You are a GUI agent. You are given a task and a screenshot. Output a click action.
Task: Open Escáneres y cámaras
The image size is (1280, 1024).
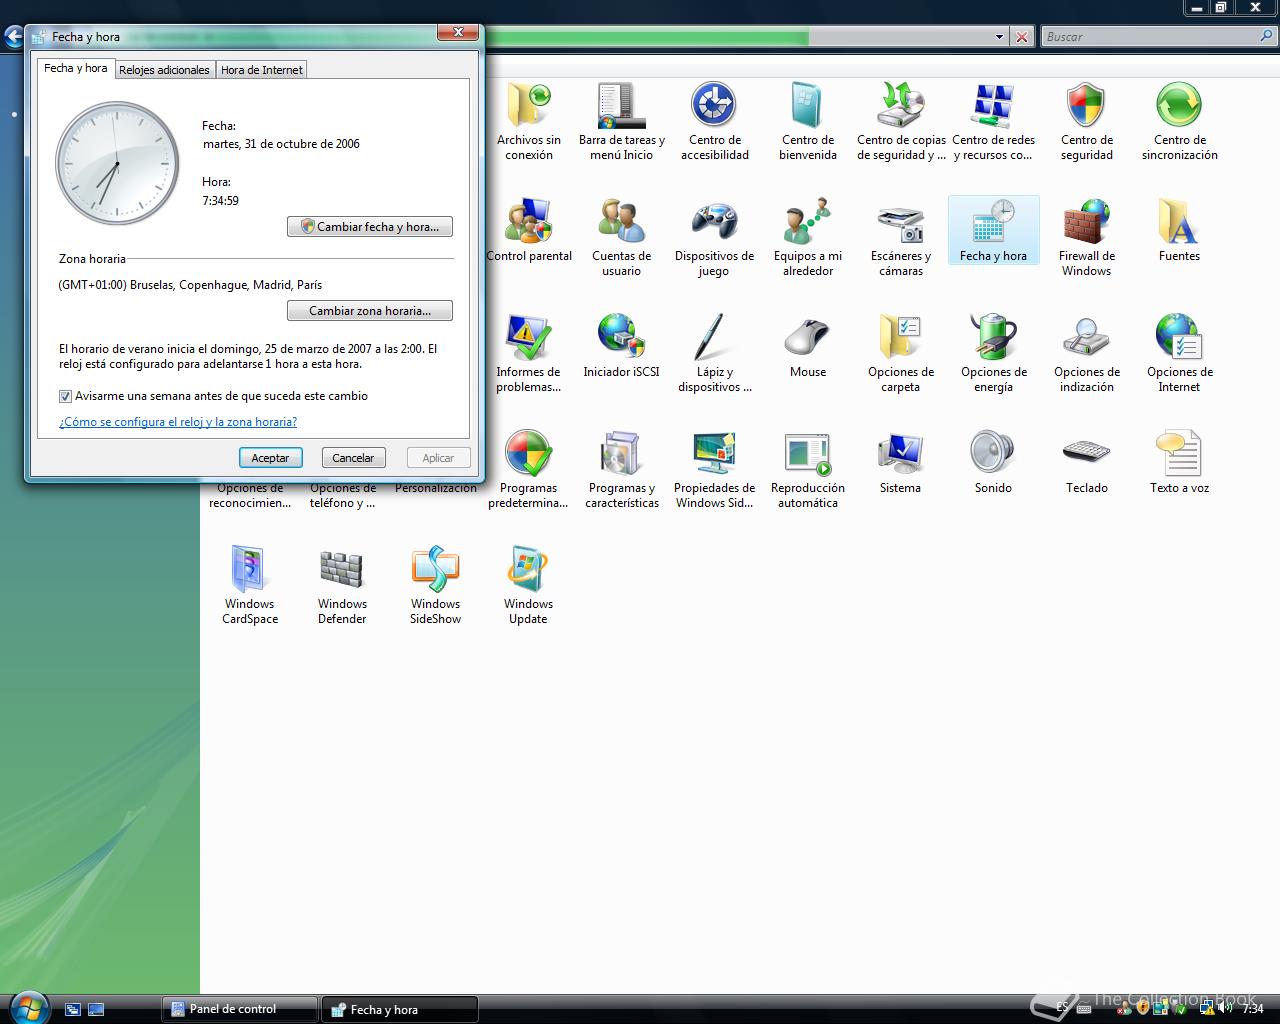click(x=900, y=238)
